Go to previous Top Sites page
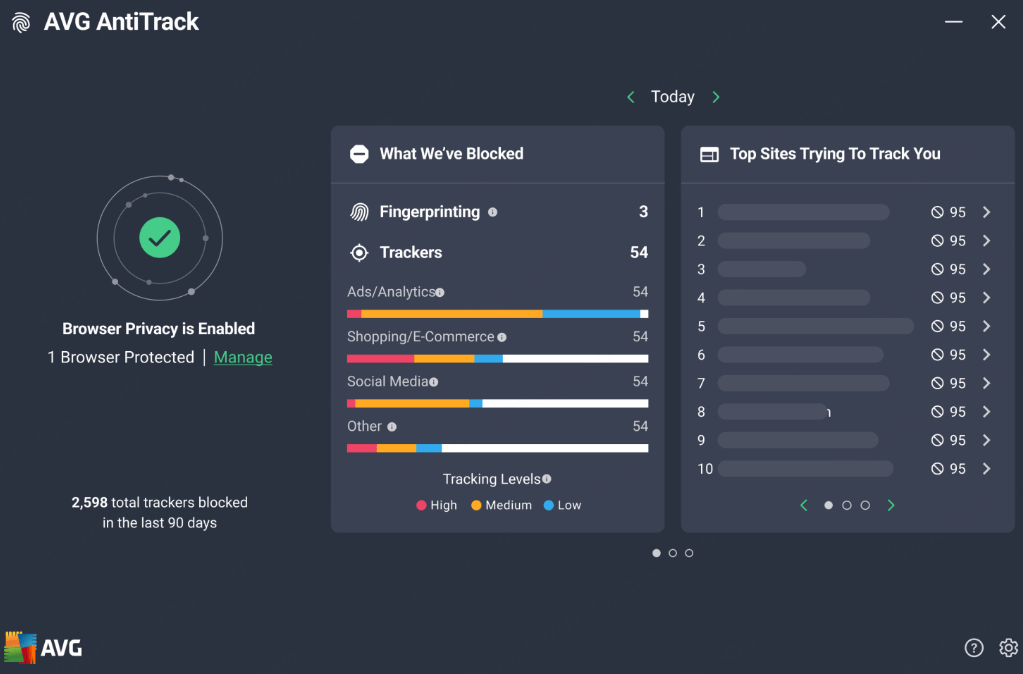Image resolution: width=1023 pixels, height=674 pixels. pyautogui.click(x=804, y=506)
